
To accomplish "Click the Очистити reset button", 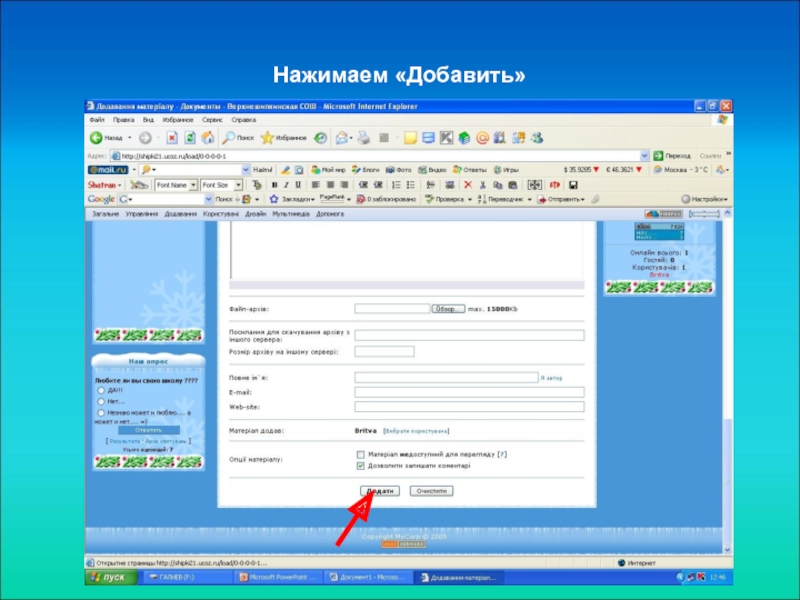I will [x=431, y=491].
